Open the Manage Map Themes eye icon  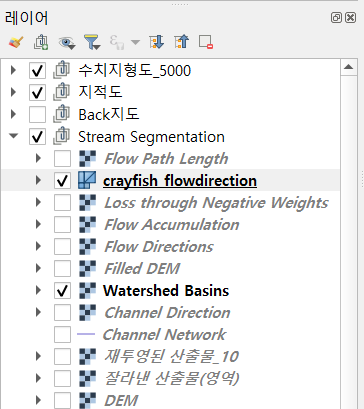tap(67, 43)
